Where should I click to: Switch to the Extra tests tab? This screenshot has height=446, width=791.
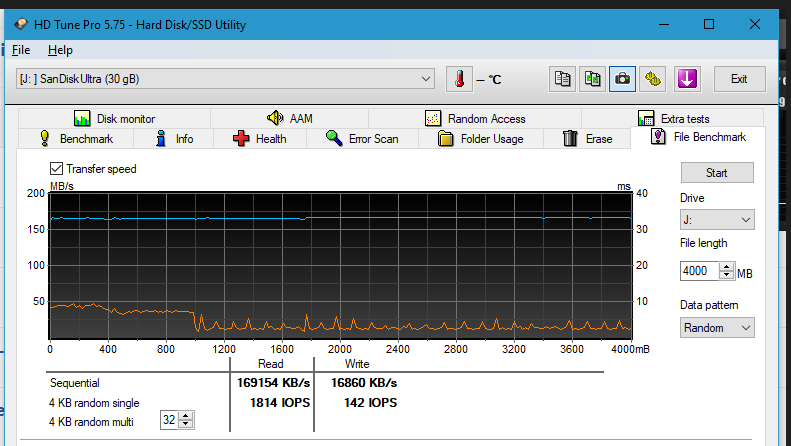coord(672,119)
